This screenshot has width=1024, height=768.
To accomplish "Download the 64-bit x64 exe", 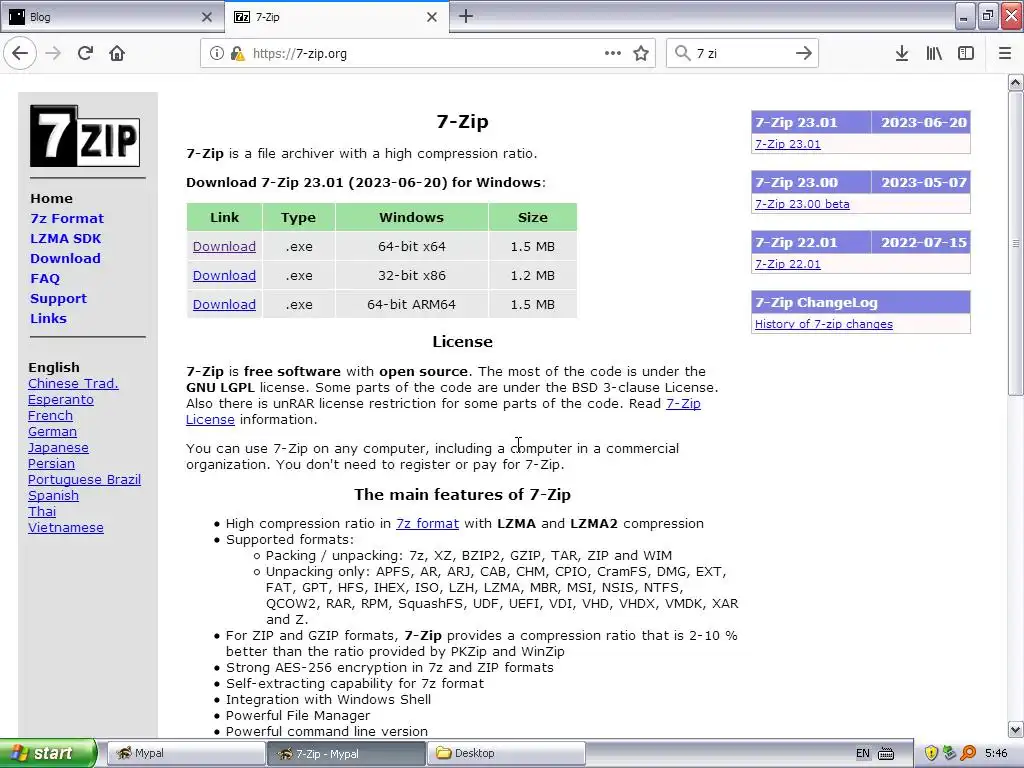I will [224, 247].
